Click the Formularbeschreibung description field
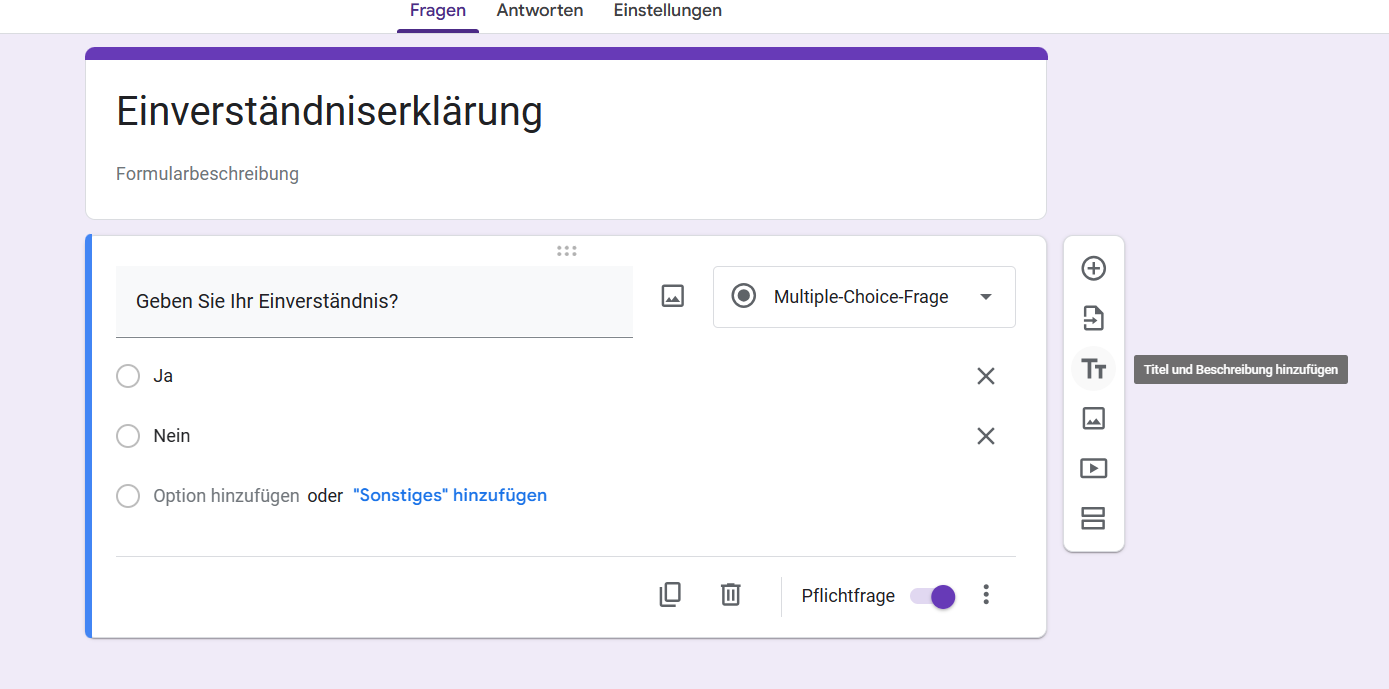This screenshot has height=689, width=1389. 208,174
